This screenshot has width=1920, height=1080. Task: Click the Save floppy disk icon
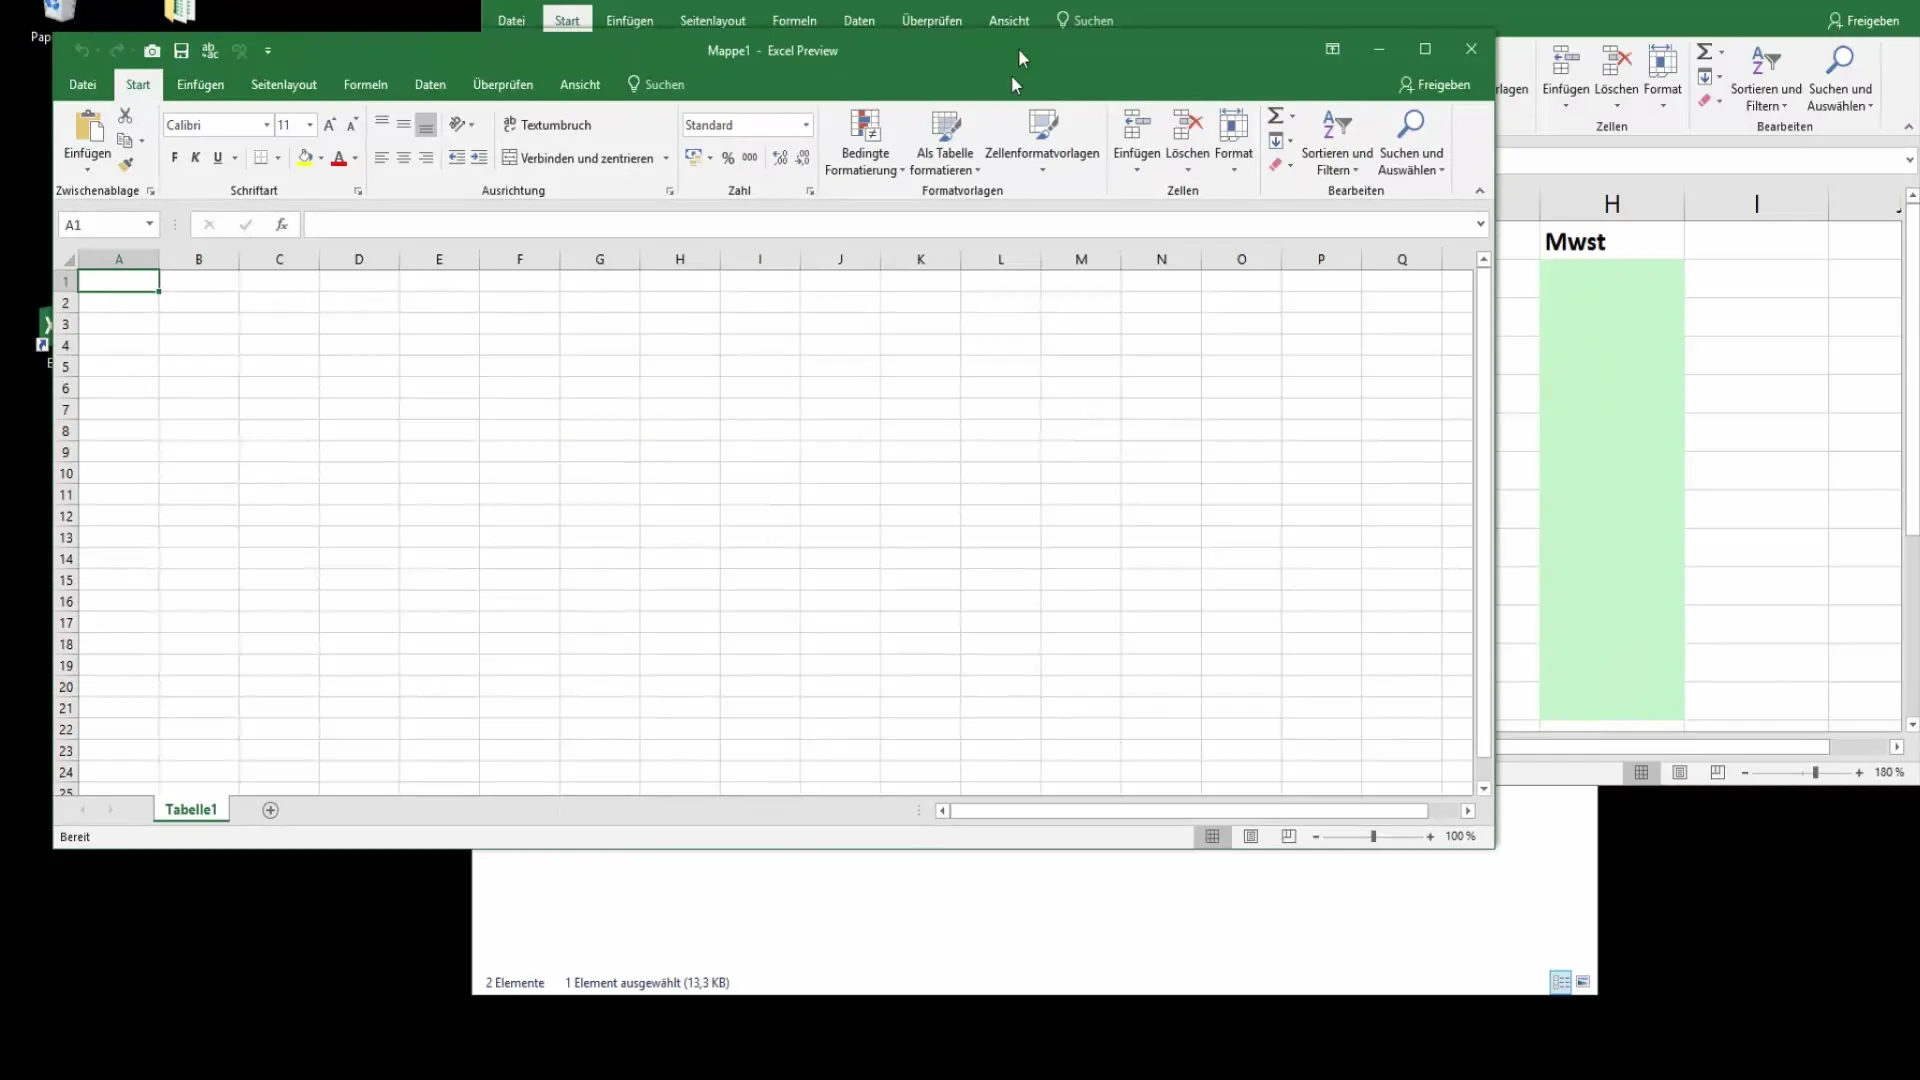pos(181,51)
